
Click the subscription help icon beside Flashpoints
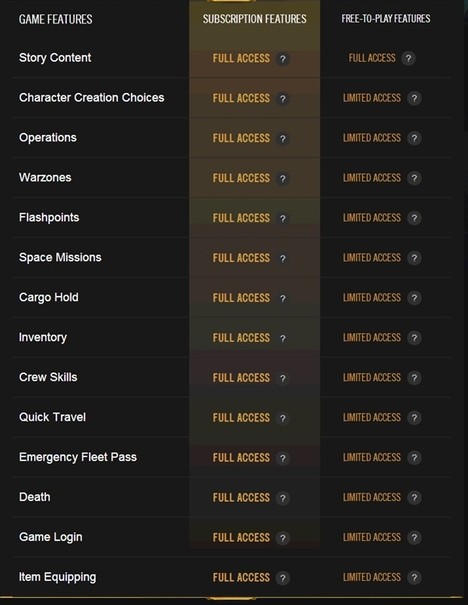pos(283,218)
